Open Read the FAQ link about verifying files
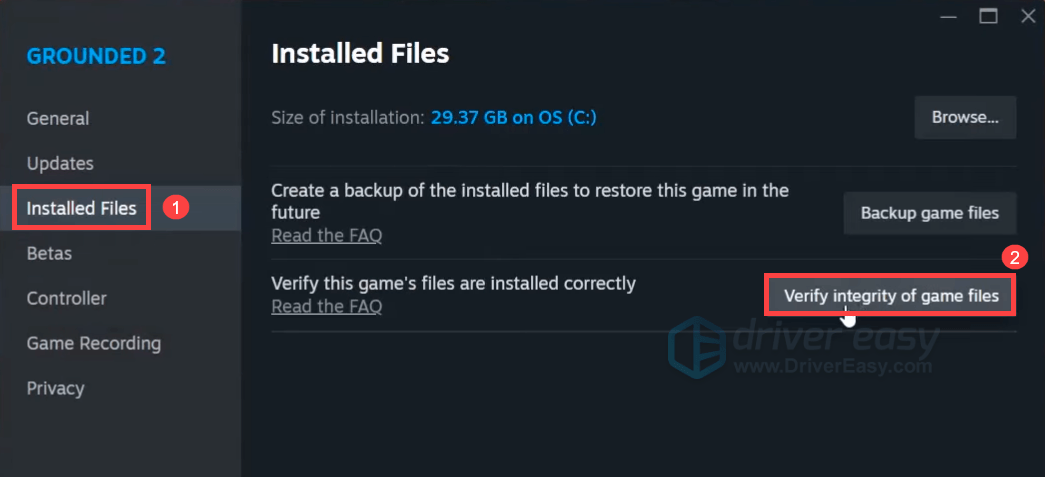This screenshot has width=1045, height=477. [326, 307]
